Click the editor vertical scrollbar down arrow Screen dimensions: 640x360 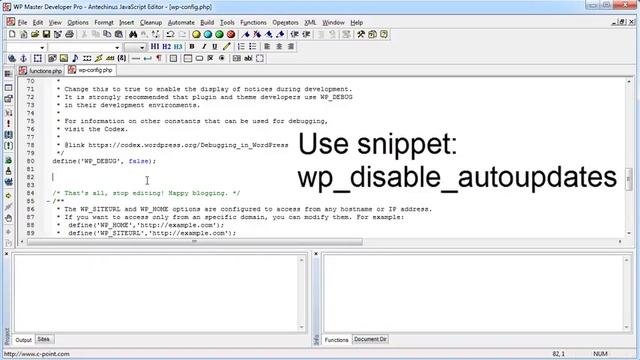pos(629,233)
